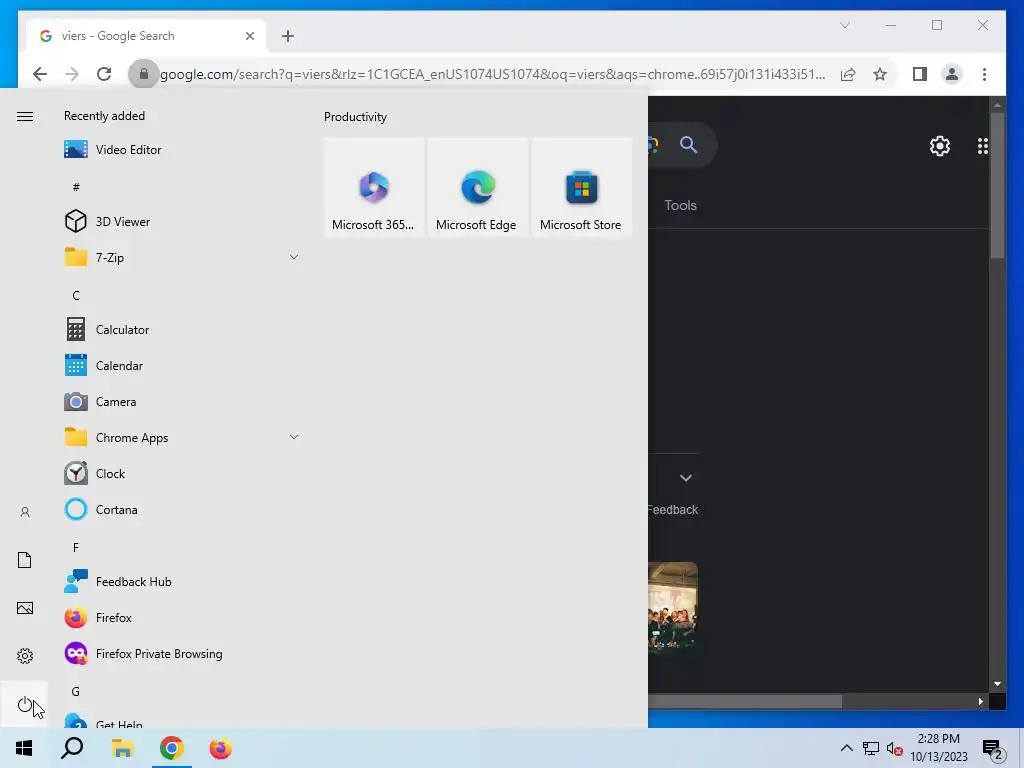This screenshot has height=768, width=1024.
Task: Click the network tray icon
Action: (x=871, y=748)
